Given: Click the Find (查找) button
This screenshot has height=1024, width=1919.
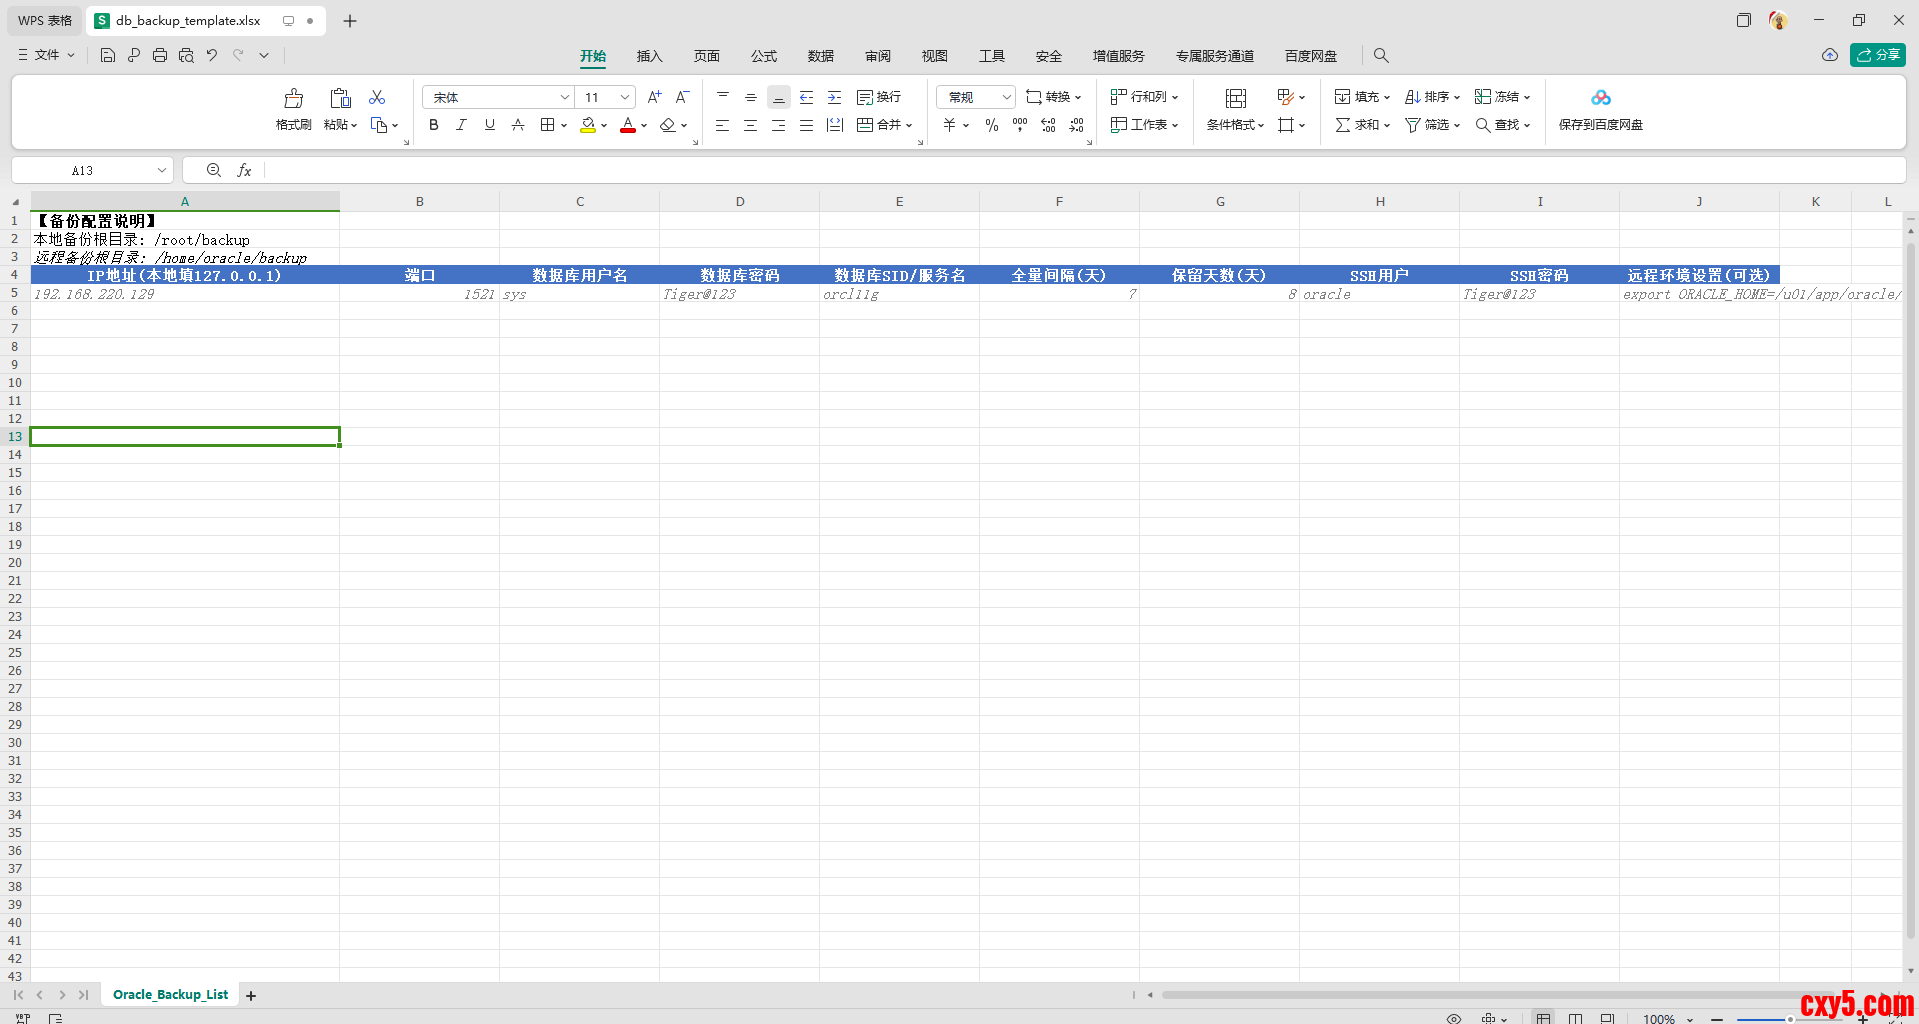Looking at the screenshot, I should 1502,125.
